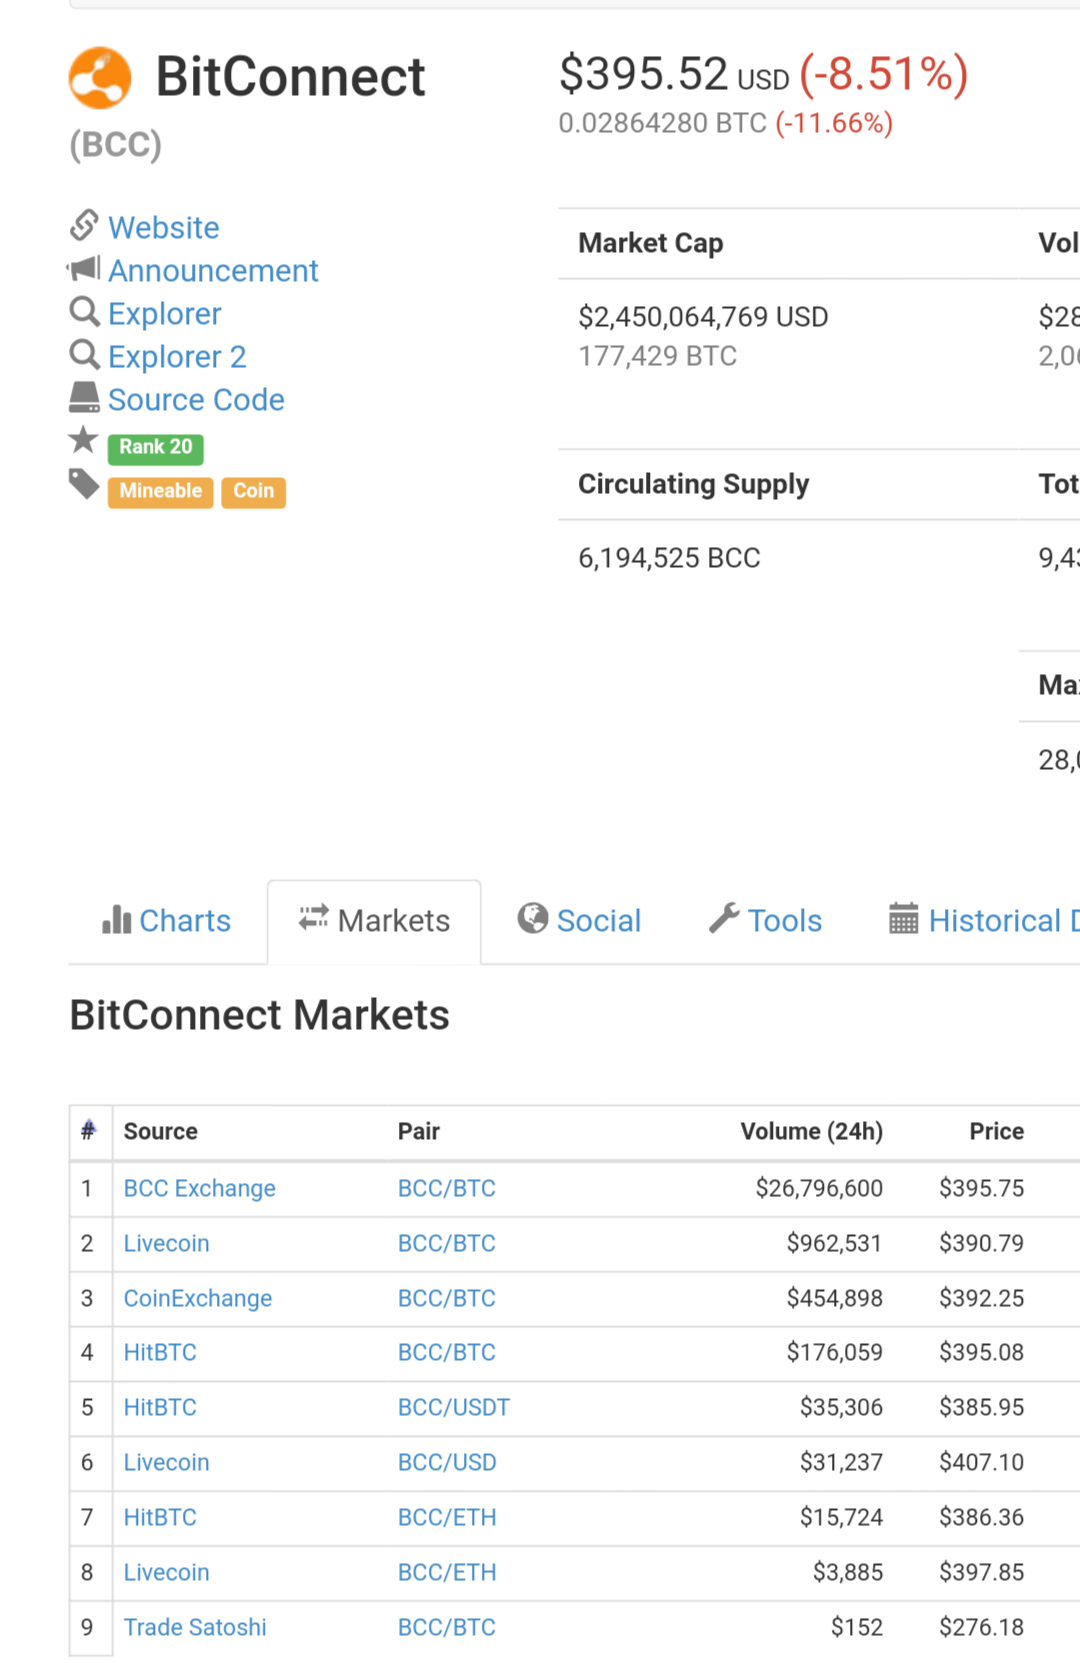
Task: Select the (BCC) ticker symbol text
Action: coord(116,145)
